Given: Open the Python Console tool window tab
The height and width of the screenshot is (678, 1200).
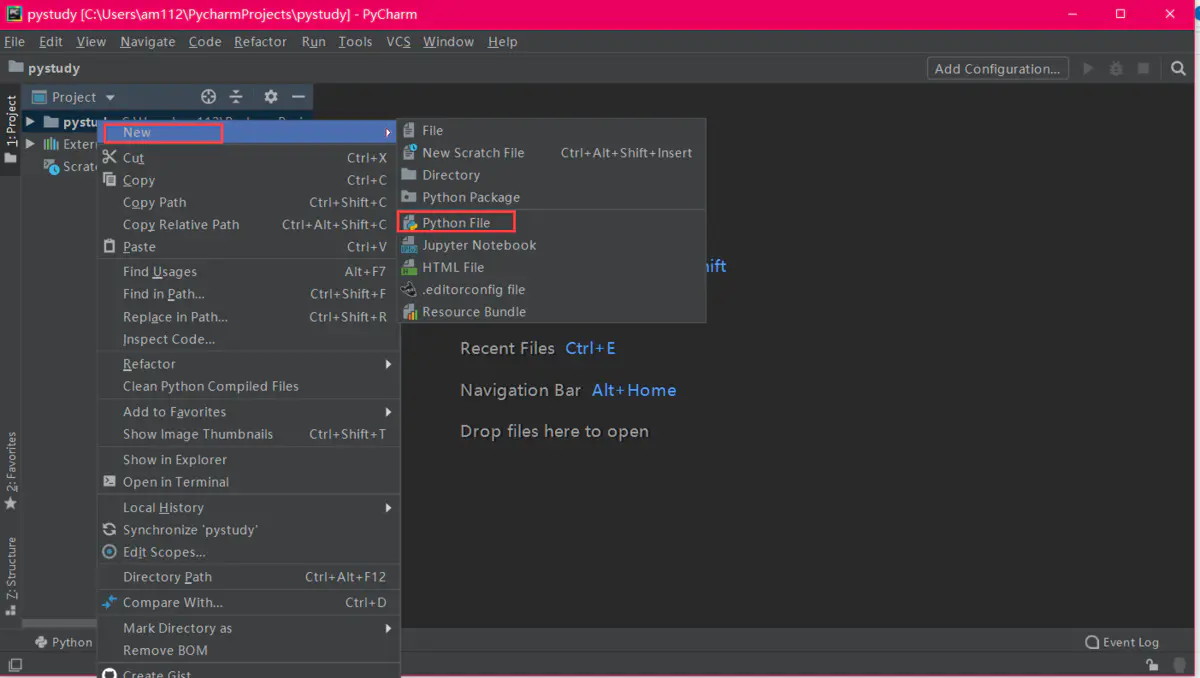Looking at the screenshot, I should [x=63, y=642].
